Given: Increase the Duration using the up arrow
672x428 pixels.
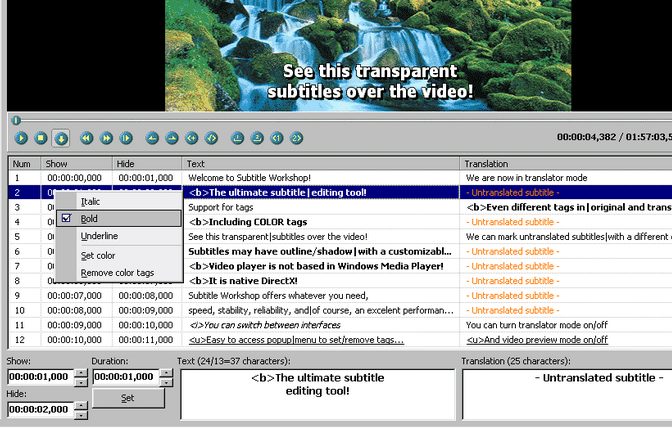Looking at the screenshot, I should coord(166,373).
